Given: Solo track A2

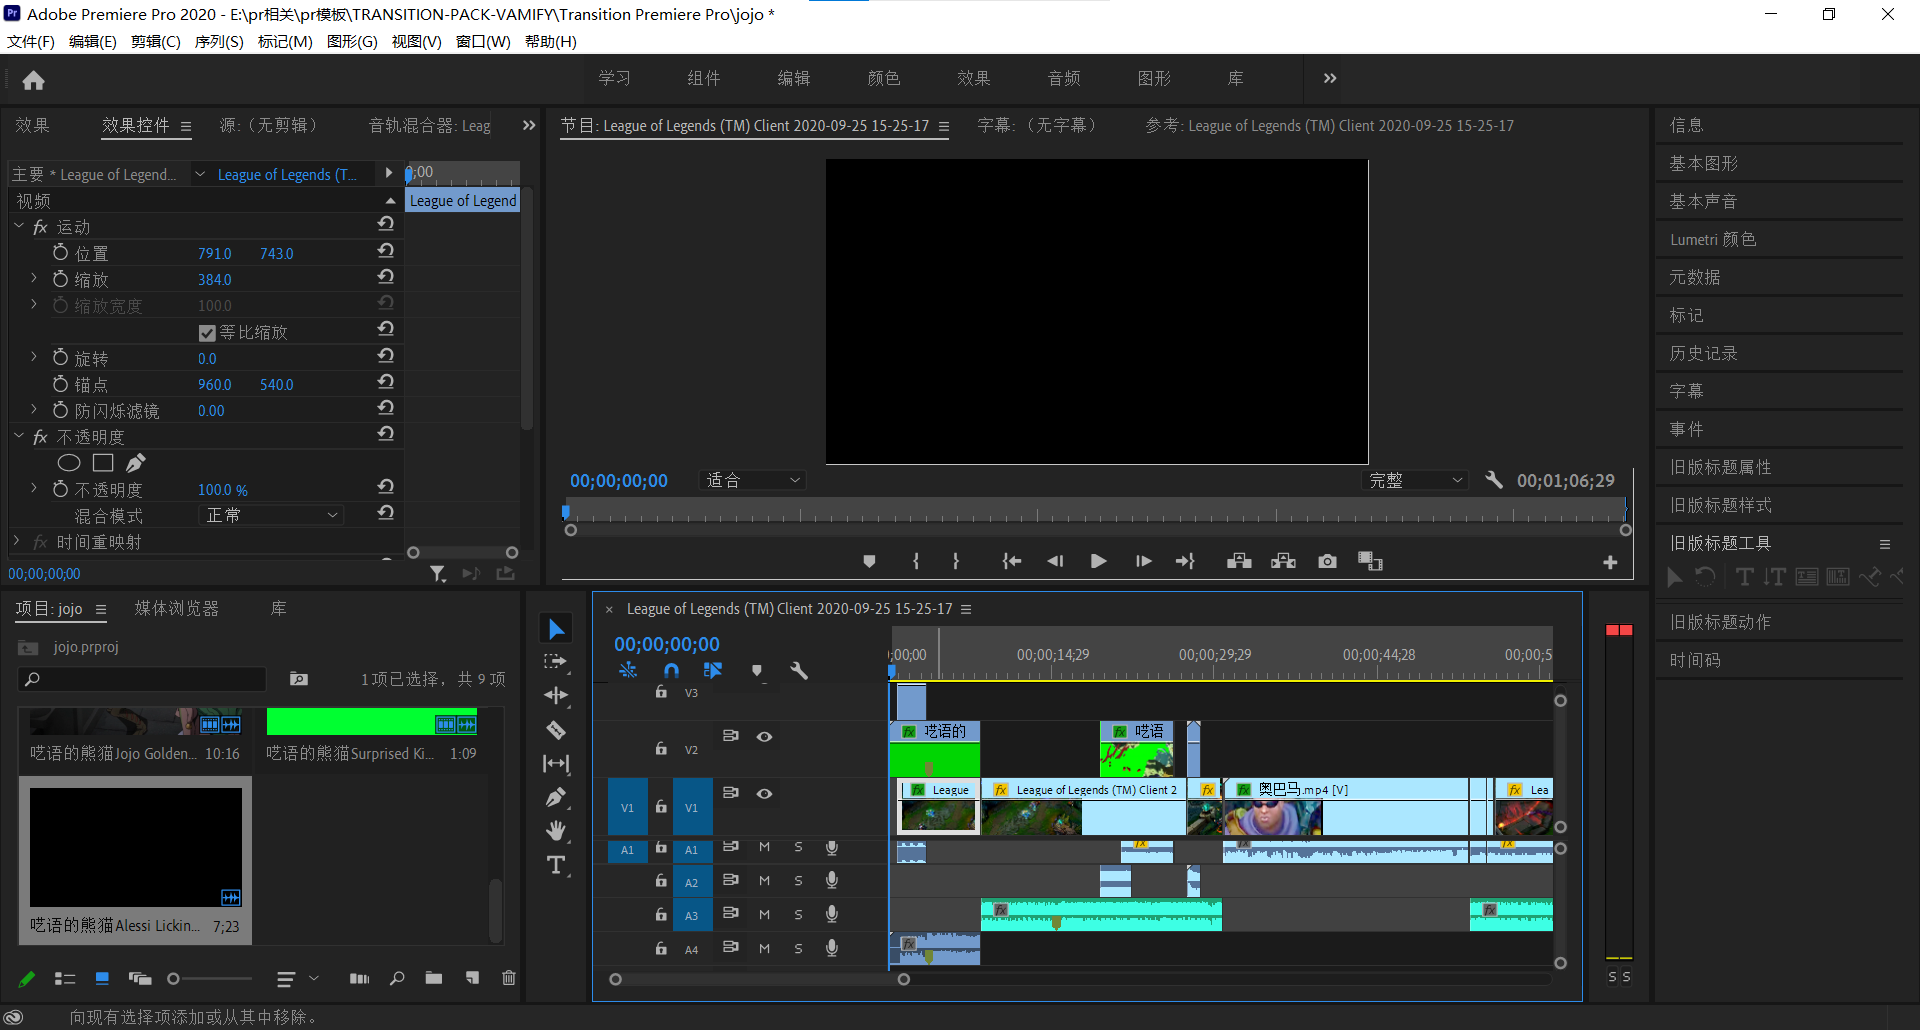Looking at the screenshot, I should point(798,881).
